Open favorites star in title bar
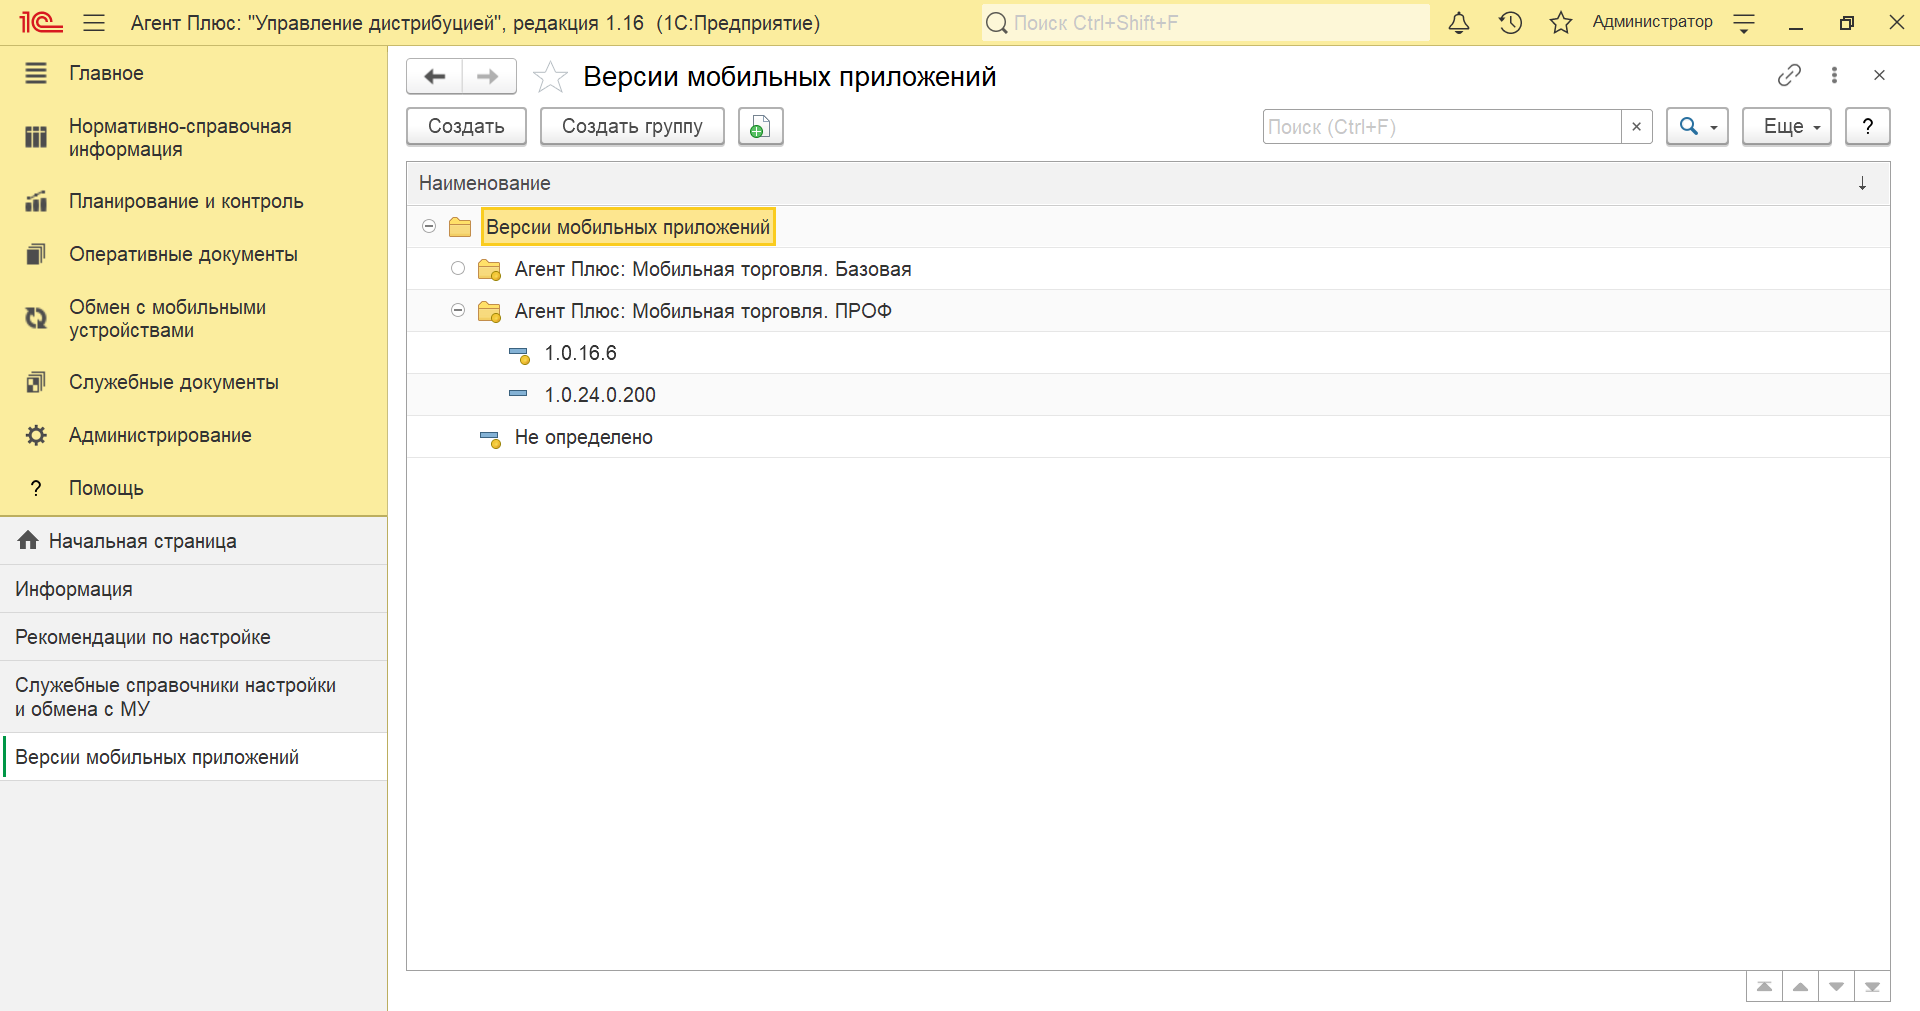 (x=1561, y=22)
